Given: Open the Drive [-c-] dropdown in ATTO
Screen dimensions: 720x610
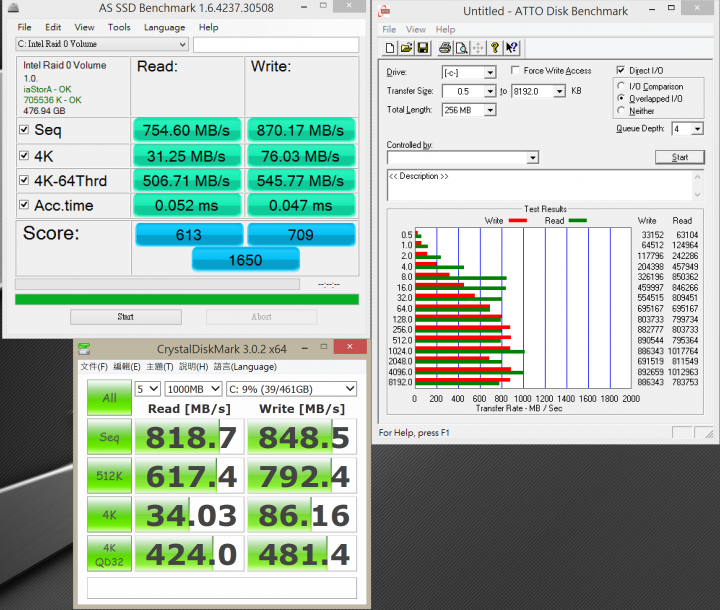Looking at the screenshot, I should click(490, 73).
